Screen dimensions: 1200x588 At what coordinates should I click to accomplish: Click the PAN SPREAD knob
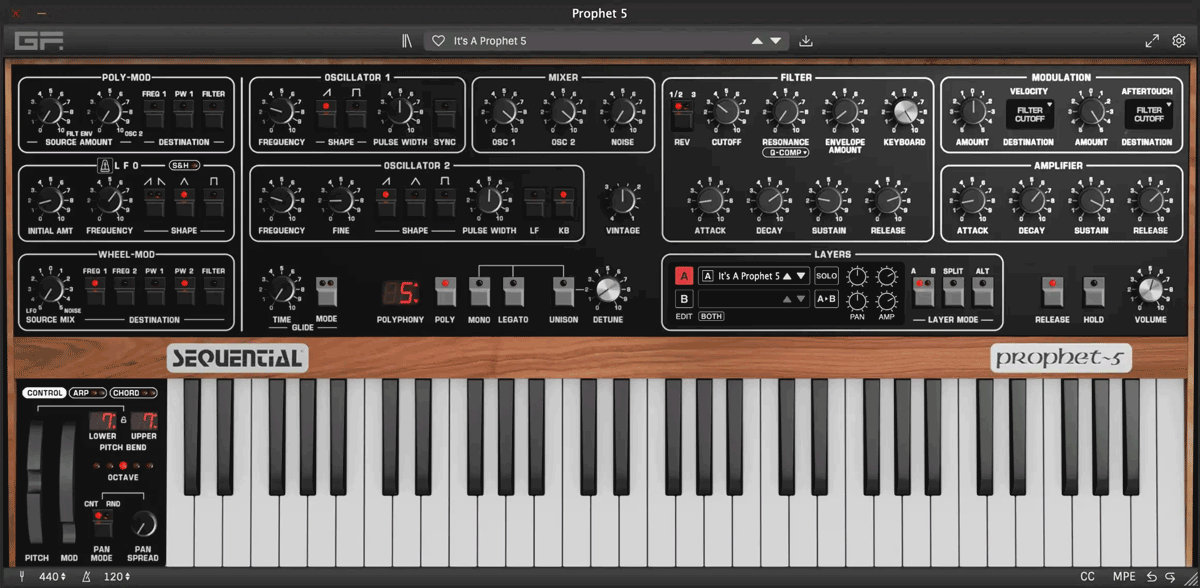(143, 522)
